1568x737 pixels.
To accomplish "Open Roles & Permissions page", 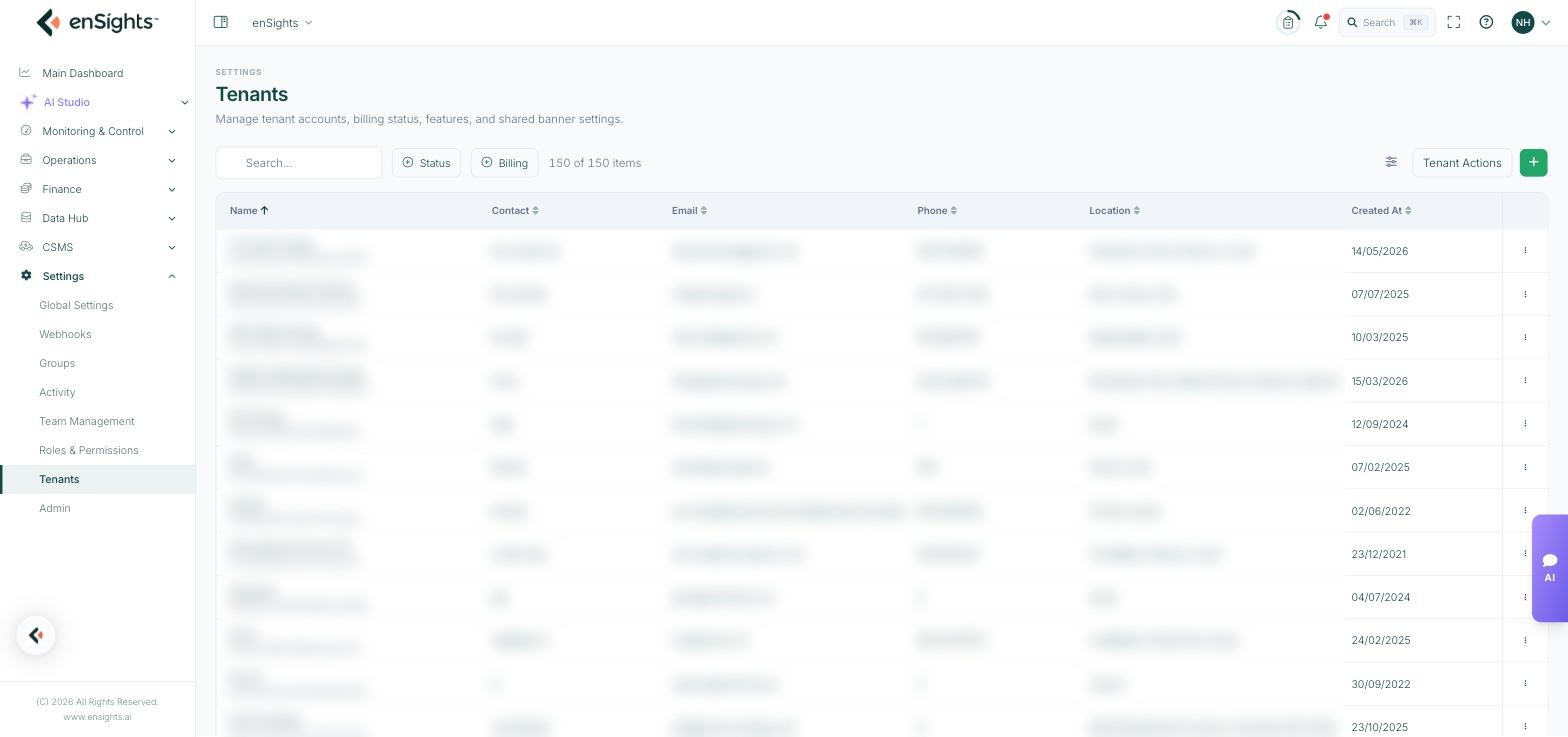I will tap(89, 450).
